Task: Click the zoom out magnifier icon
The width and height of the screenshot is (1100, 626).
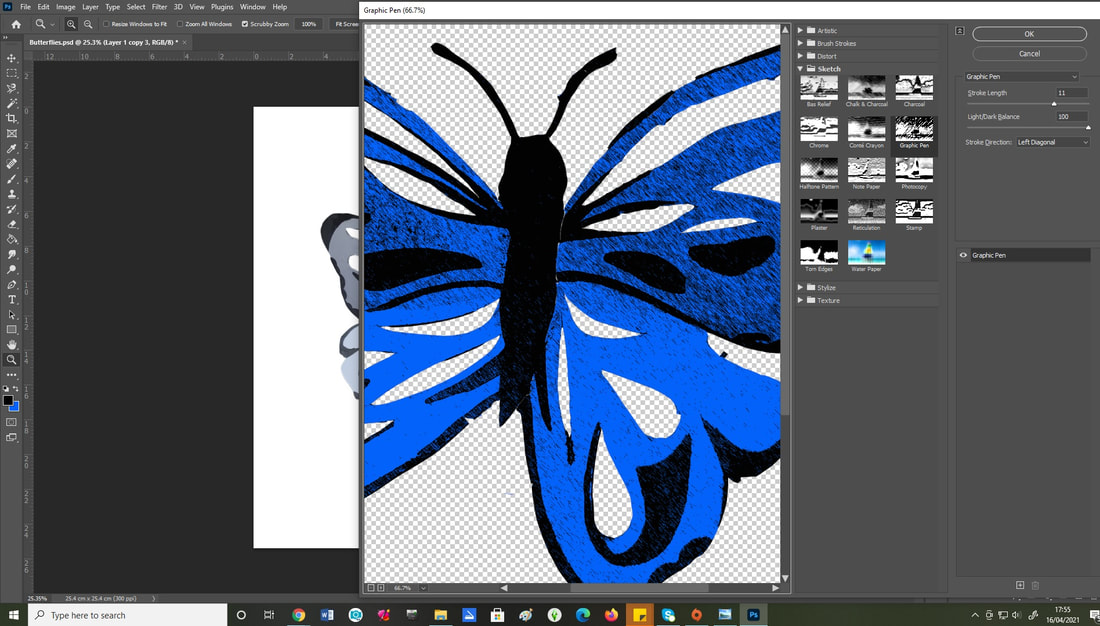Action: click(x=88, y=24)
